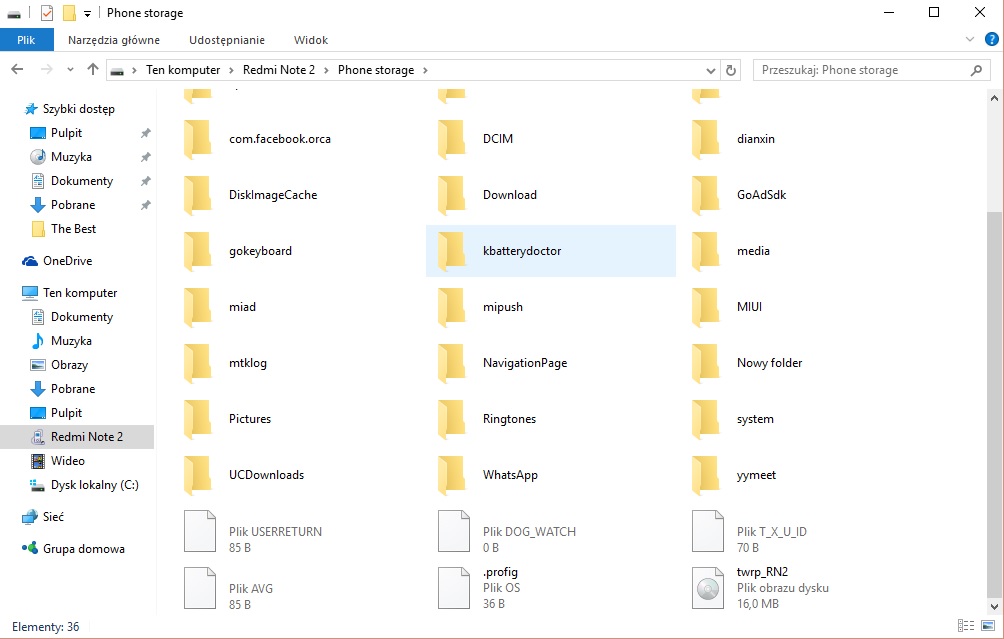Viewport: 1004px width, 639px height.
Task: Open the Help question mark icon
Action: pos(991,40)
